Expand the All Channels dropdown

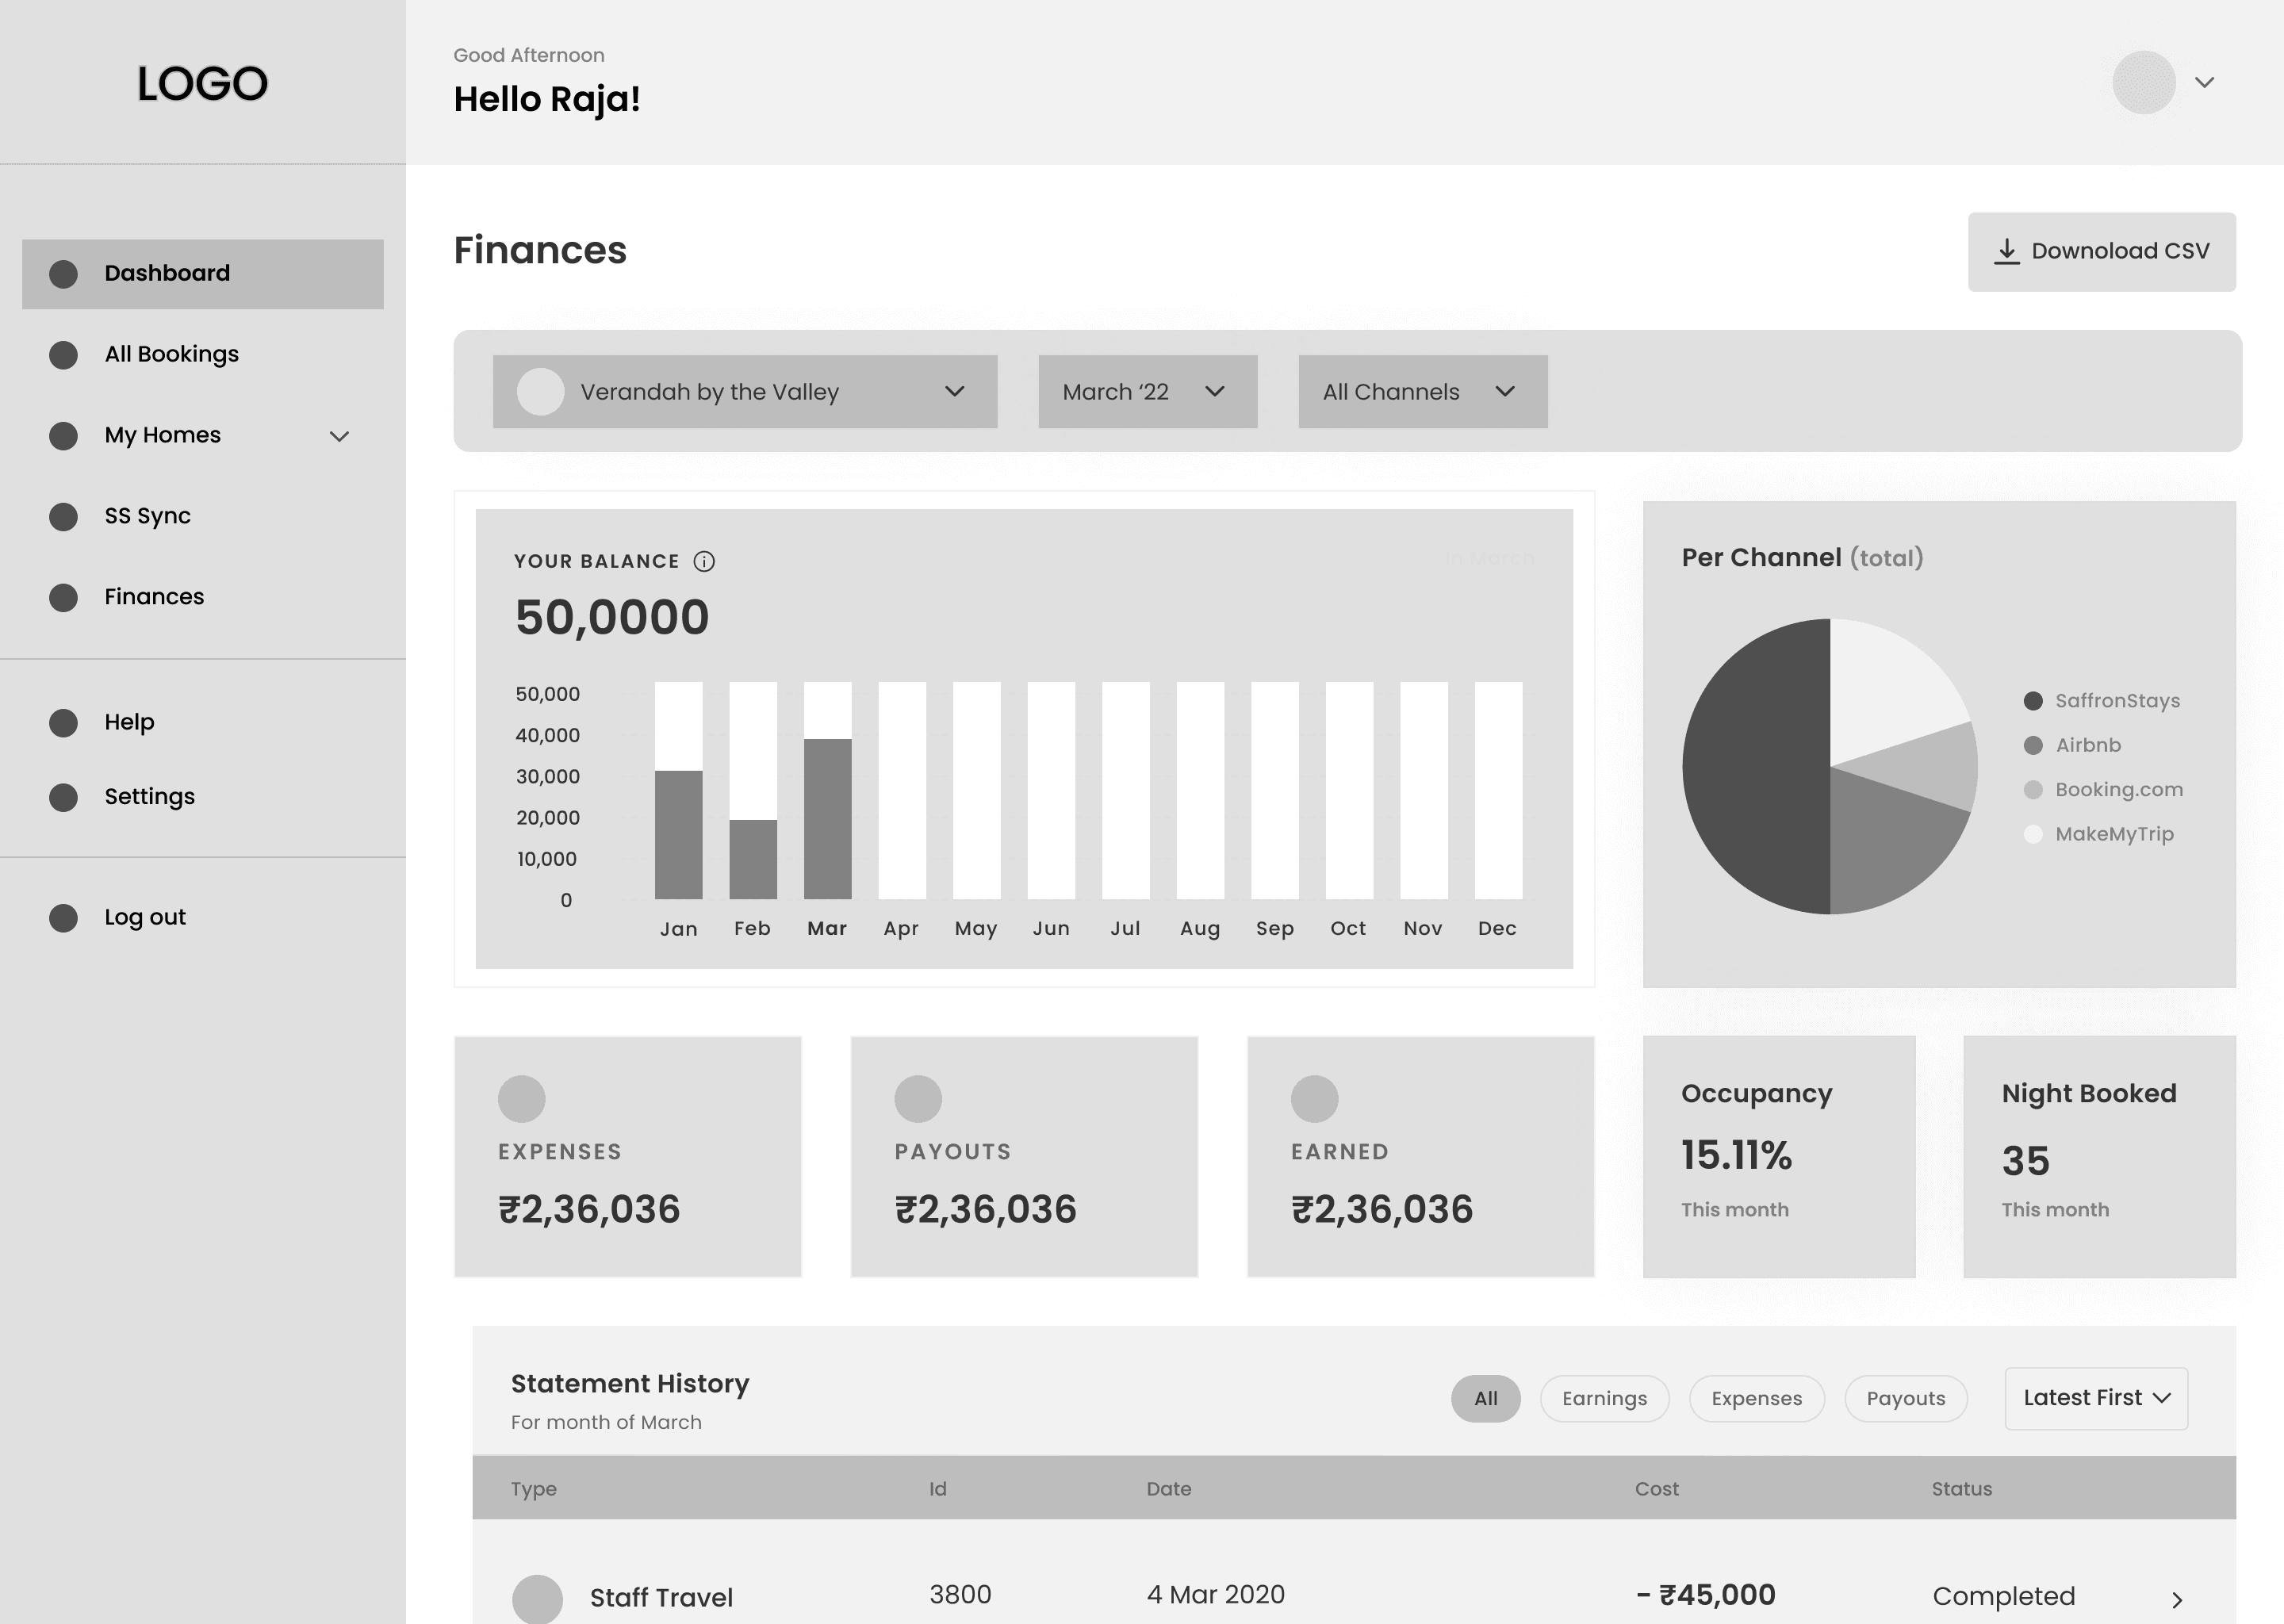coord(1422,392)
